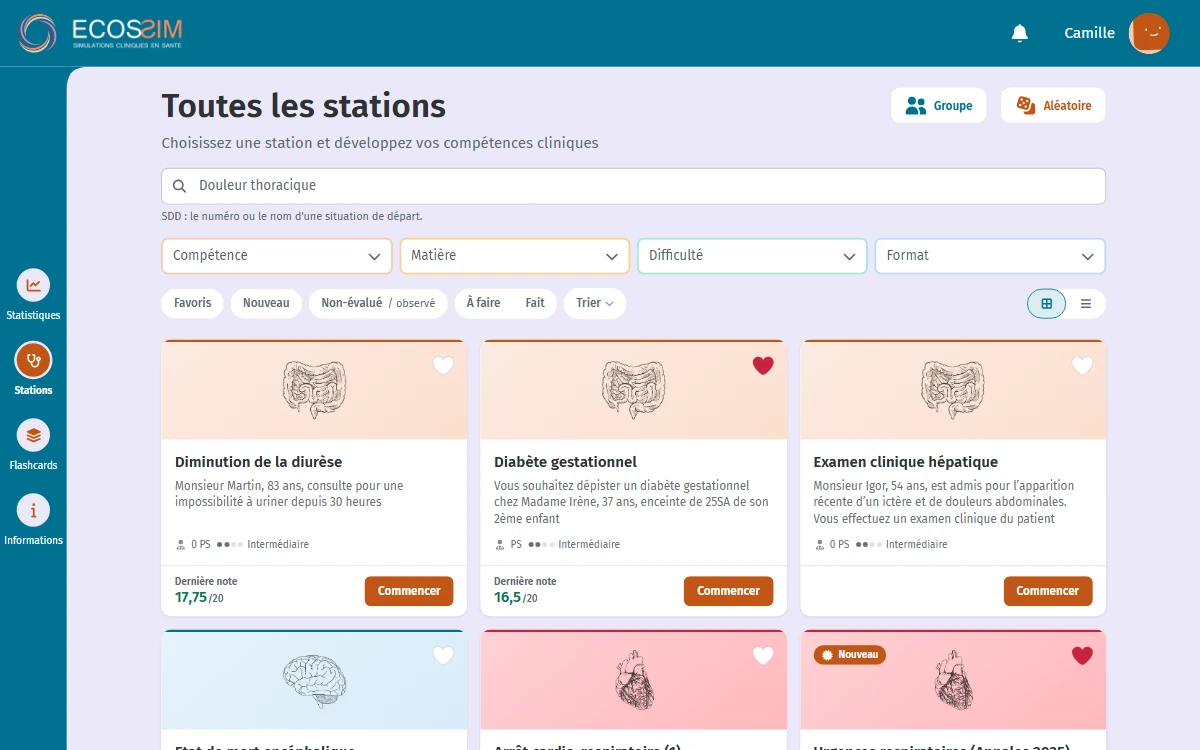1200x750 pixels.
Task: Open the Flashcards sidebar icon
Action: pyautogui.click(x=34, y=435)
